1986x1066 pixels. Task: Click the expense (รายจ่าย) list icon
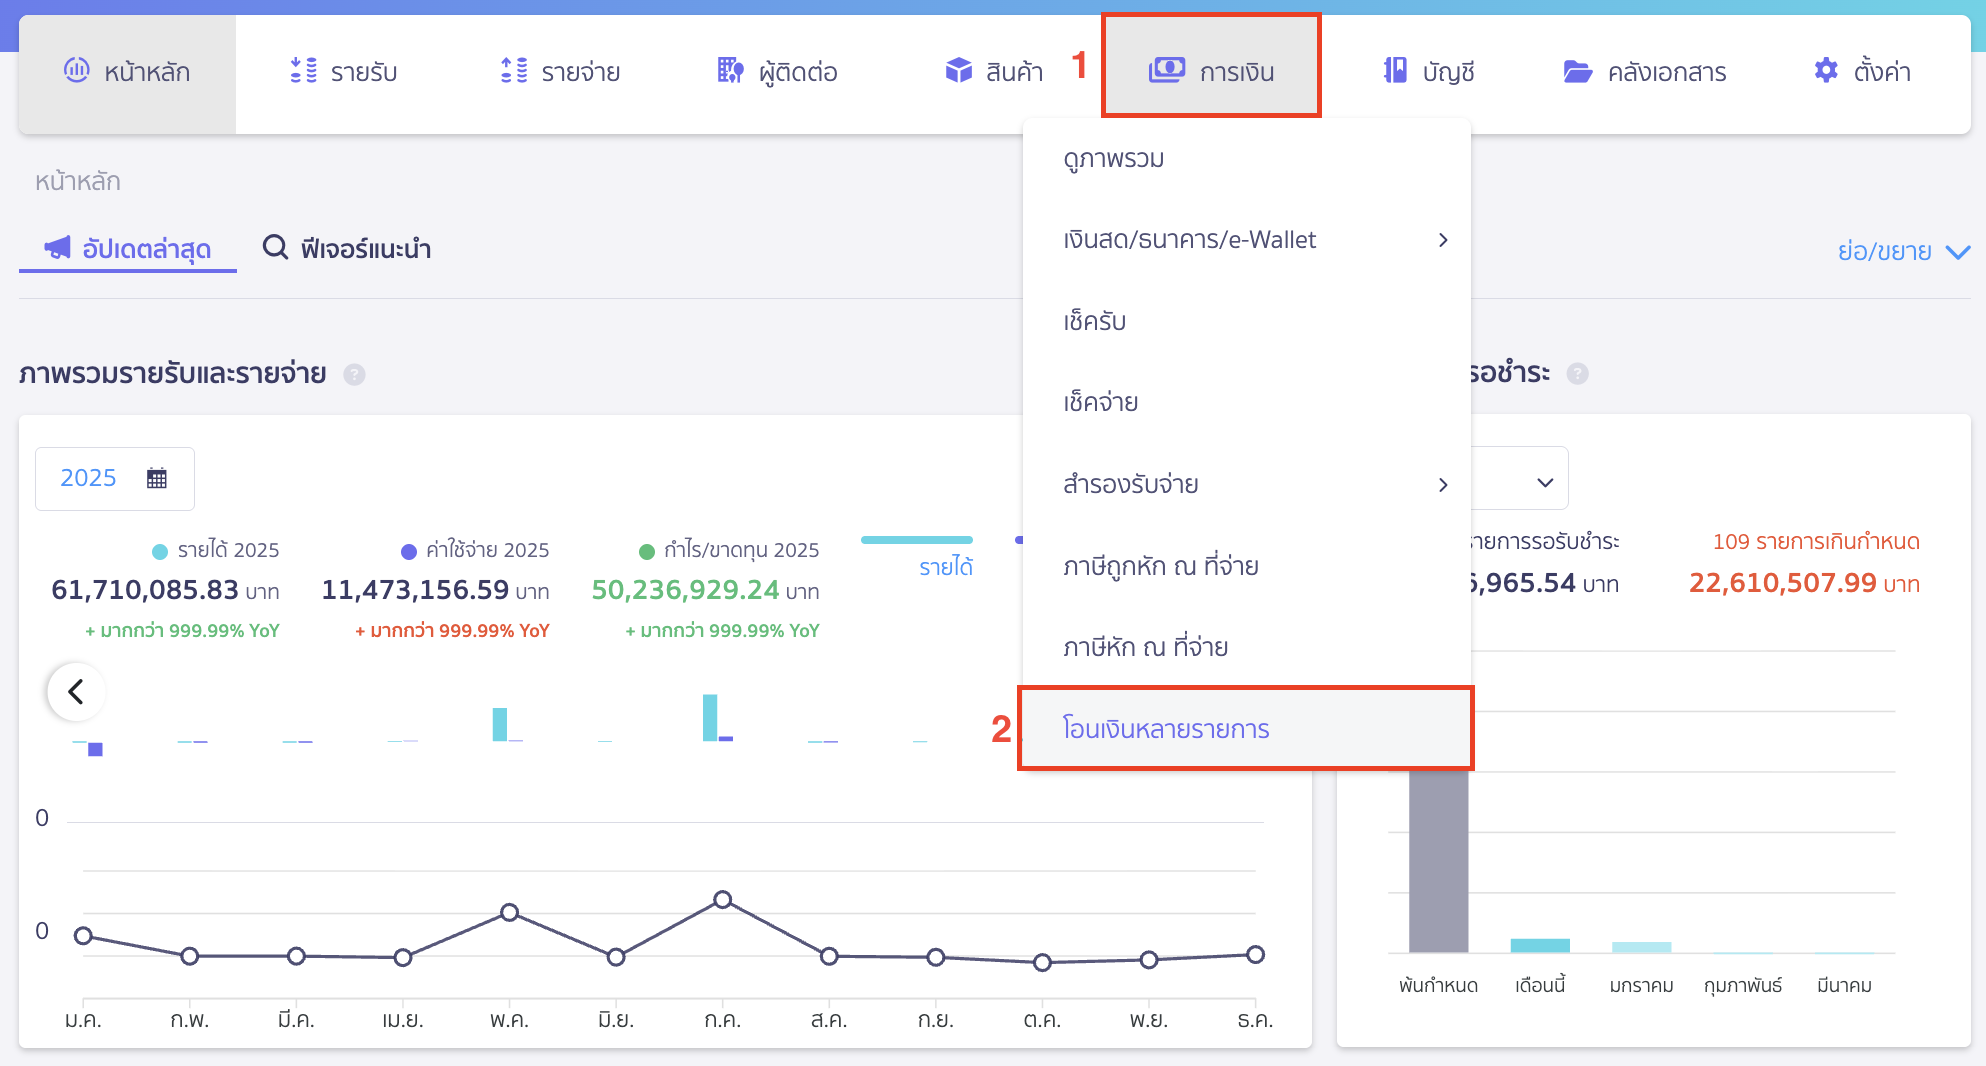pos(514,70)
